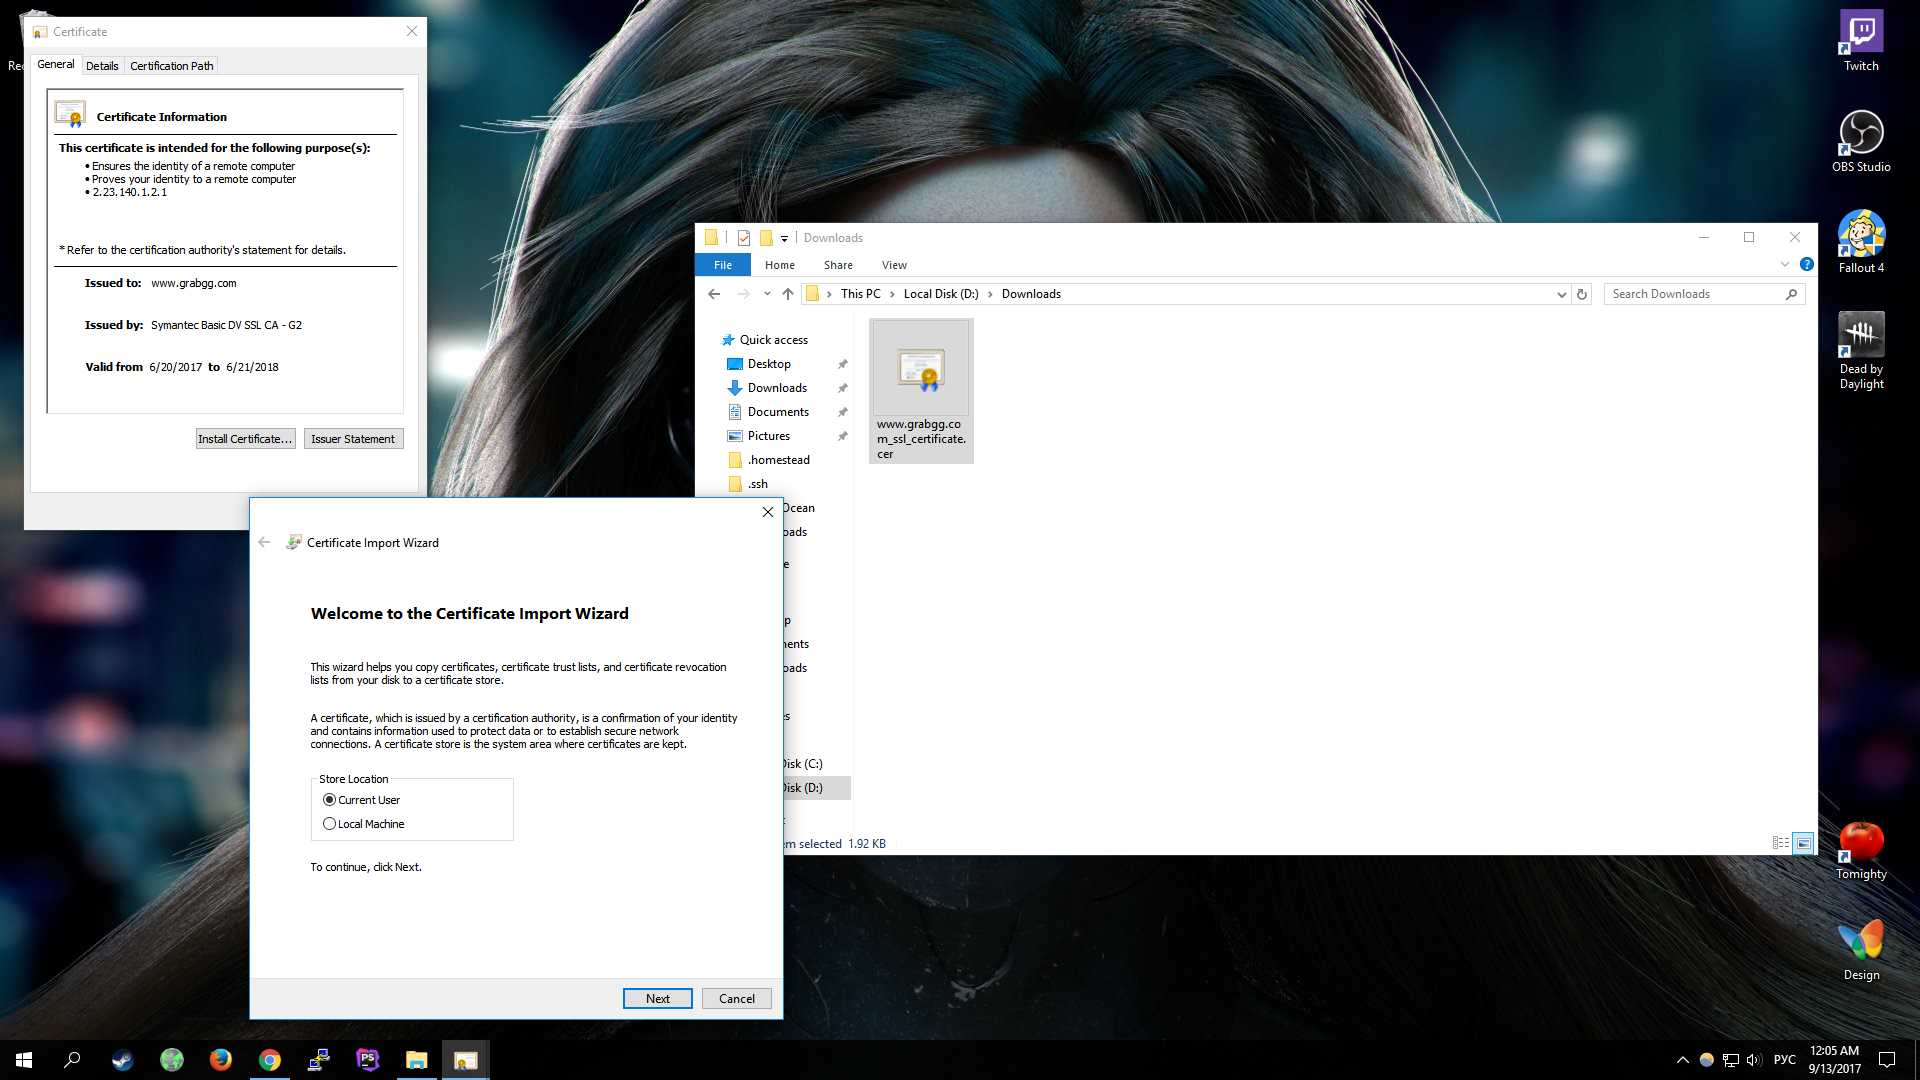Select Downloads in Quick access

coord(777,388)
